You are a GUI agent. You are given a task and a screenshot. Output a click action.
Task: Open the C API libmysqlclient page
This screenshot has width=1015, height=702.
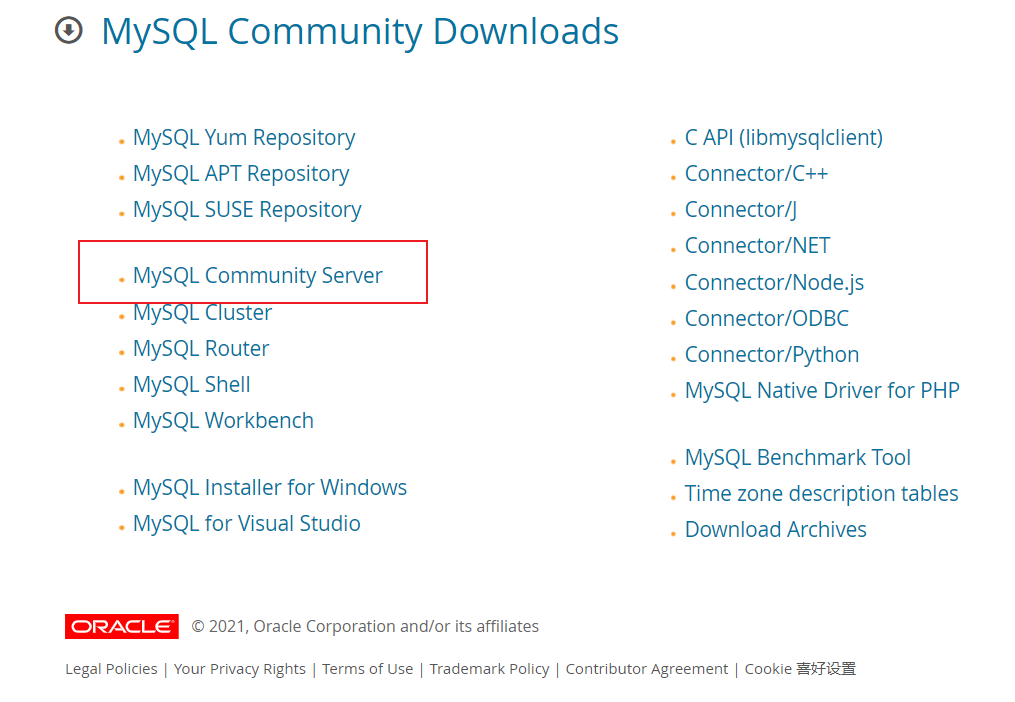(783, 137)
